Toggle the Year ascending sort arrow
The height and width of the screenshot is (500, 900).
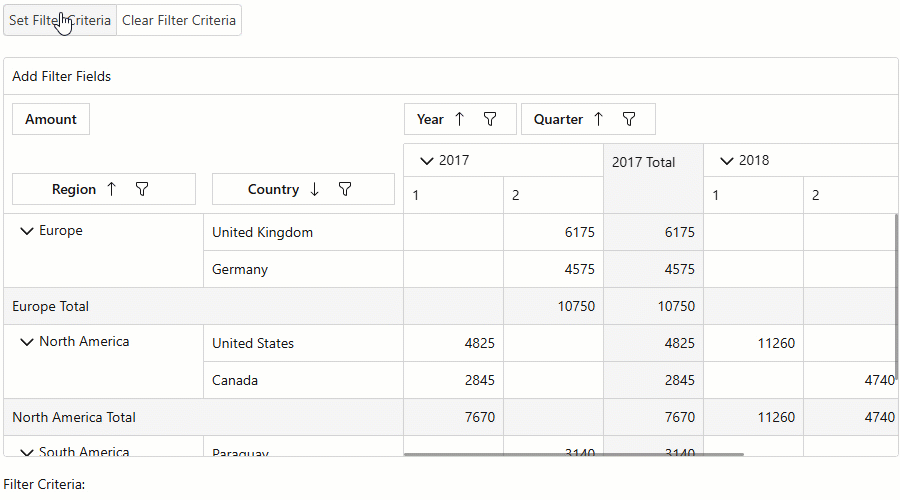click(x=460, y=119)
